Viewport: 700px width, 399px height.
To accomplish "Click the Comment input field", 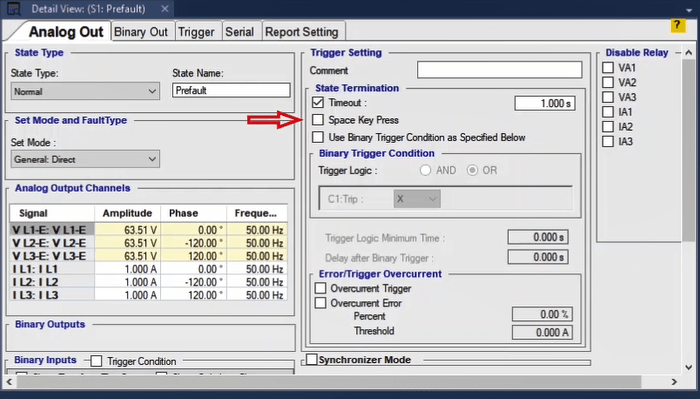I will 500,70.
